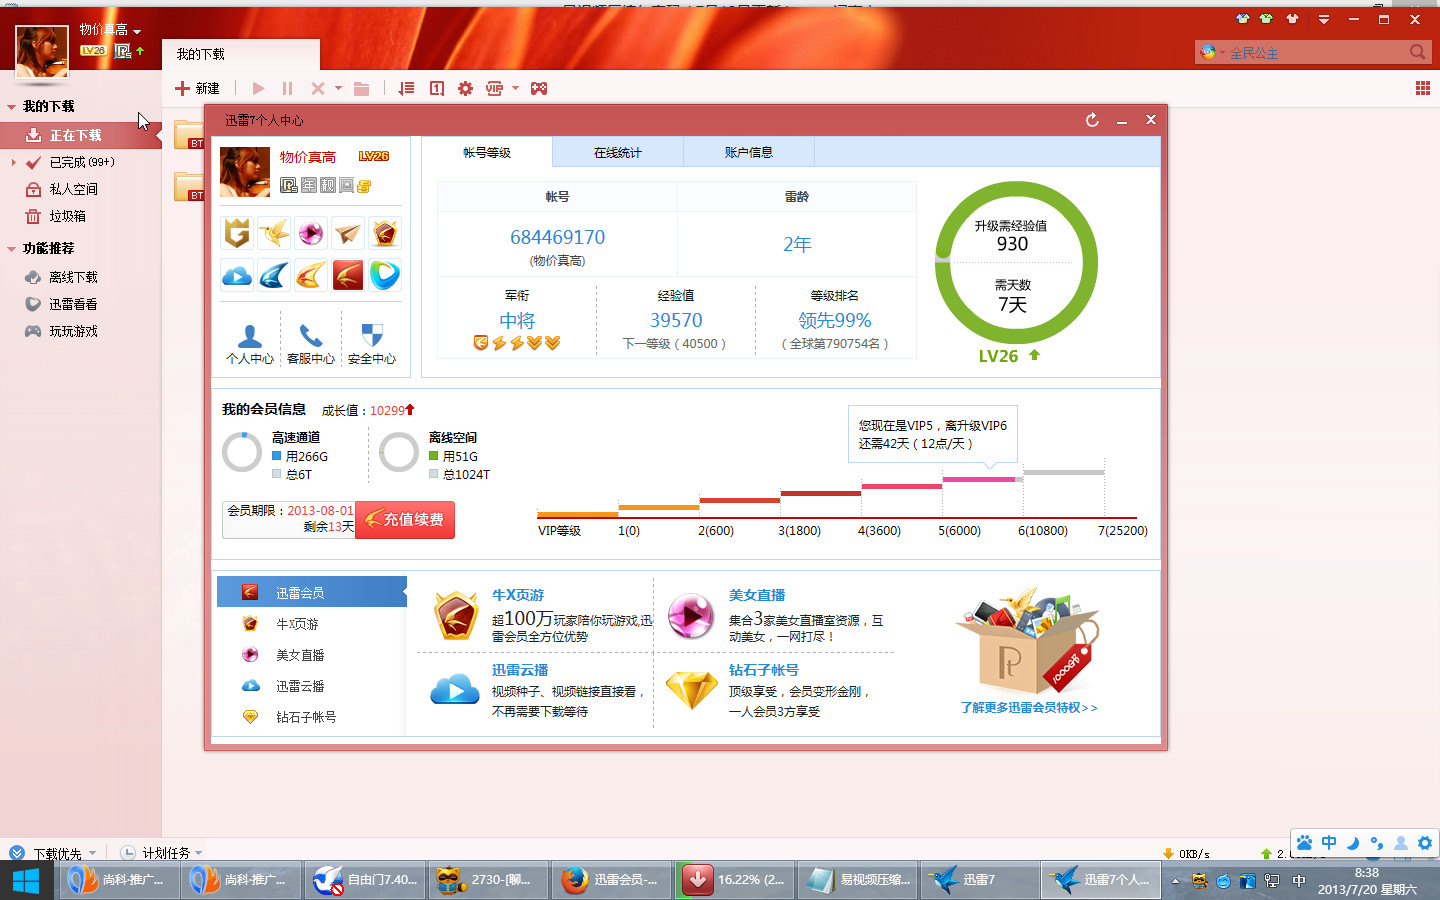Pause downloads using the toolbar pause icon

click(x=287, y=88)
